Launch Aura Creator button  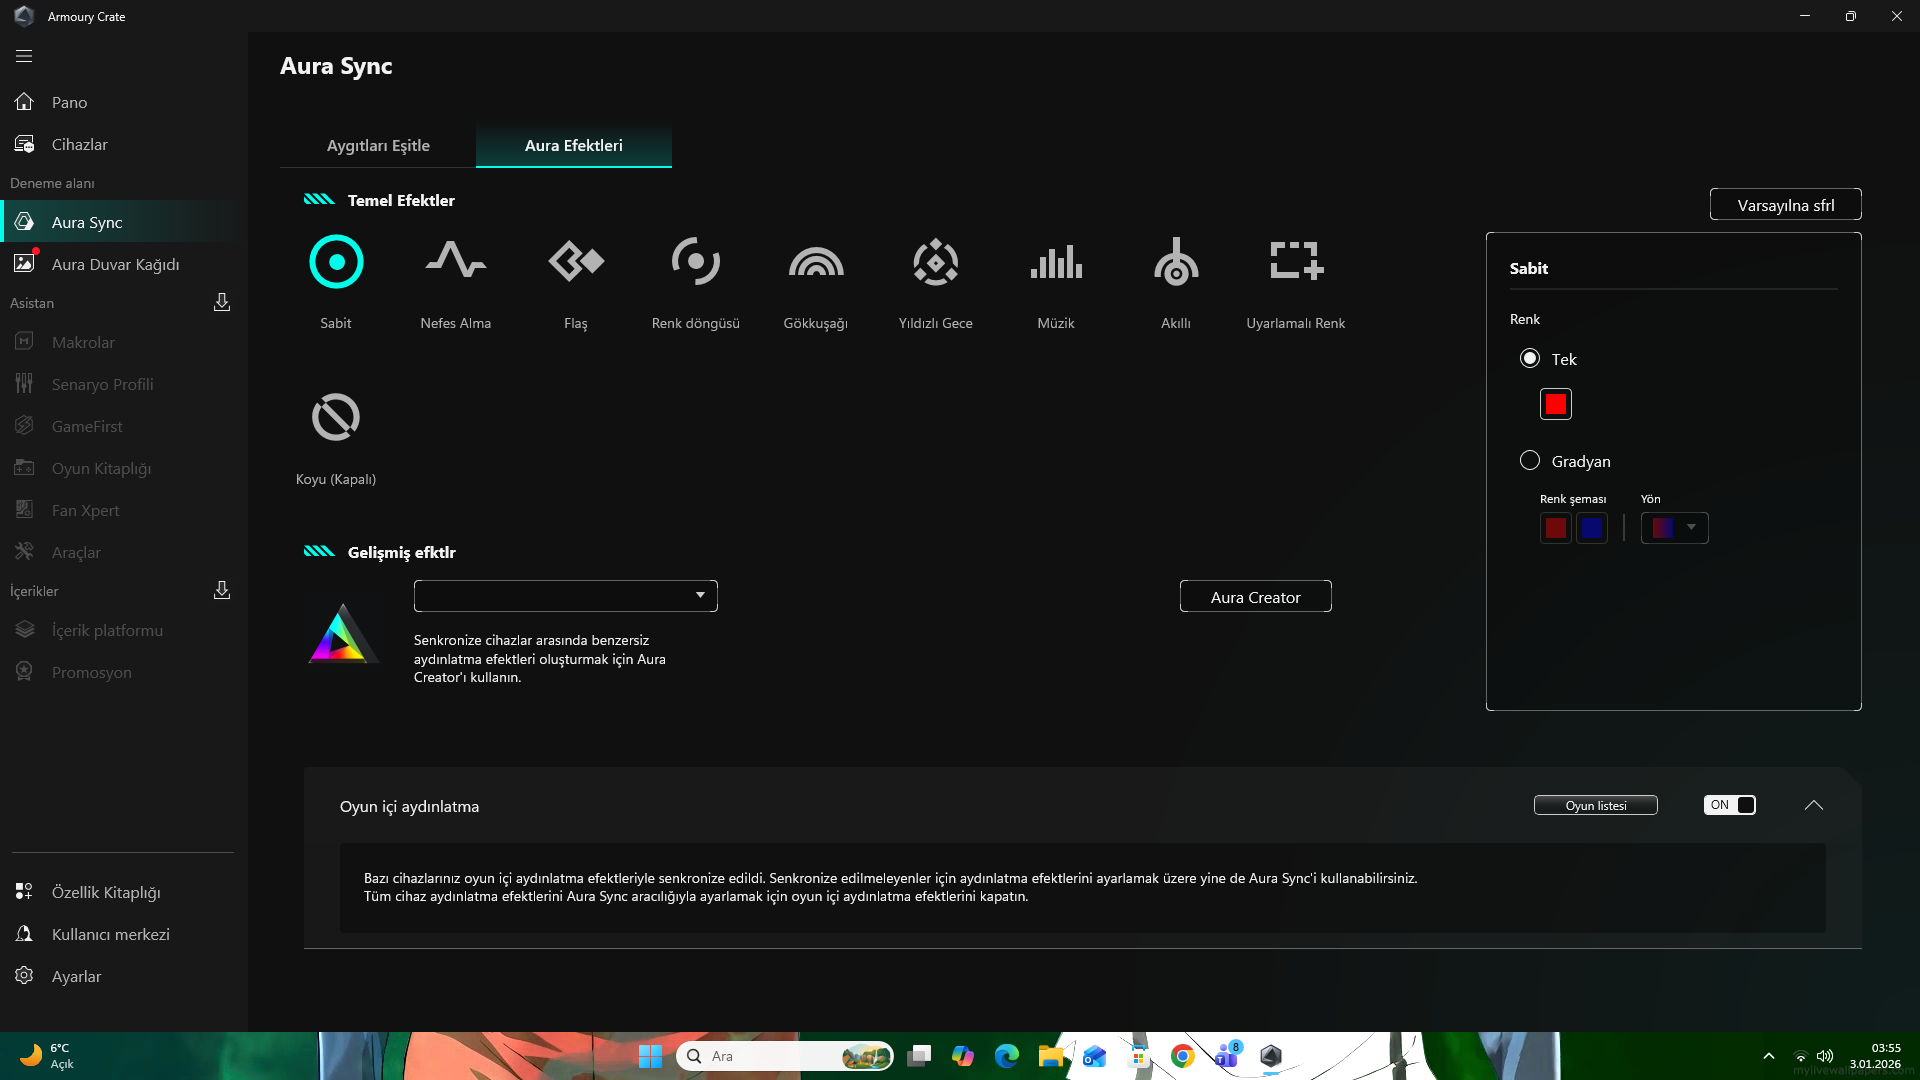tap(1256, 597)
